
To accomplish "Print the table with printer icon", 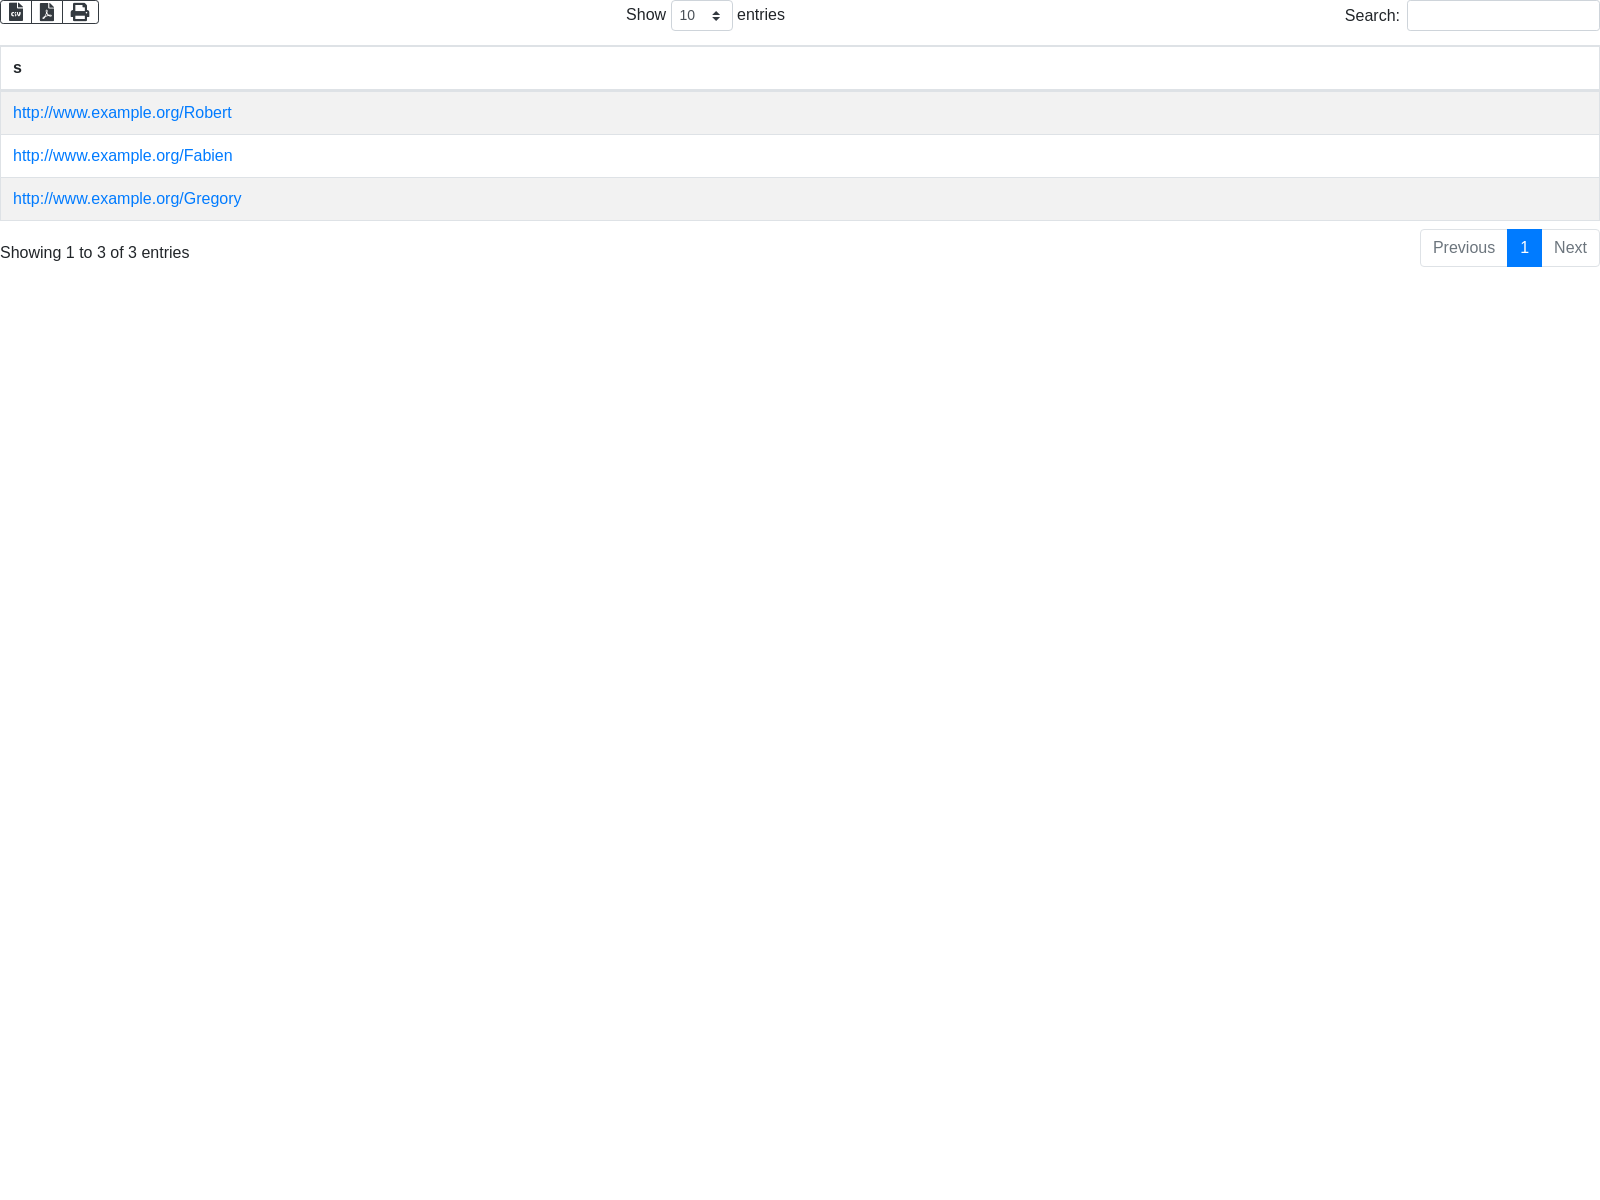I will tap(80, 12).
